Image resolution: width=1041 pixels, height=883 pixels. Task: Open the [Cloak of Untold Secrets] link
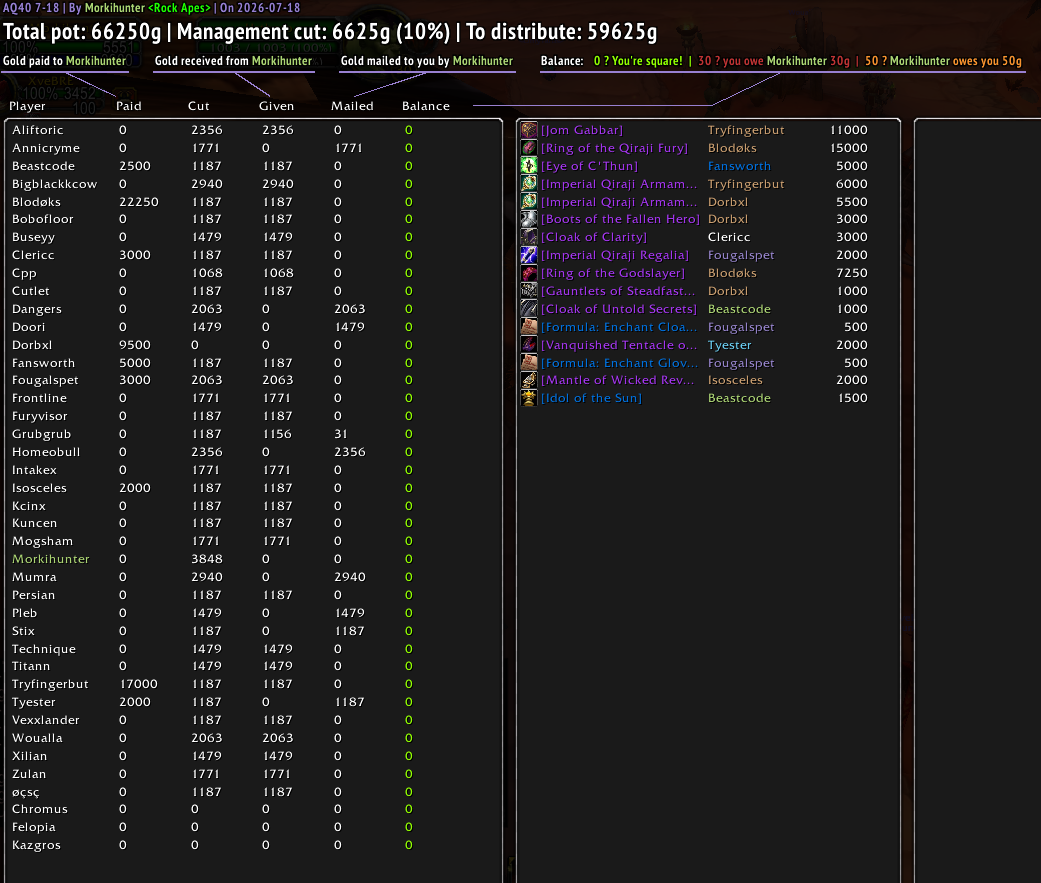[619, 309]
